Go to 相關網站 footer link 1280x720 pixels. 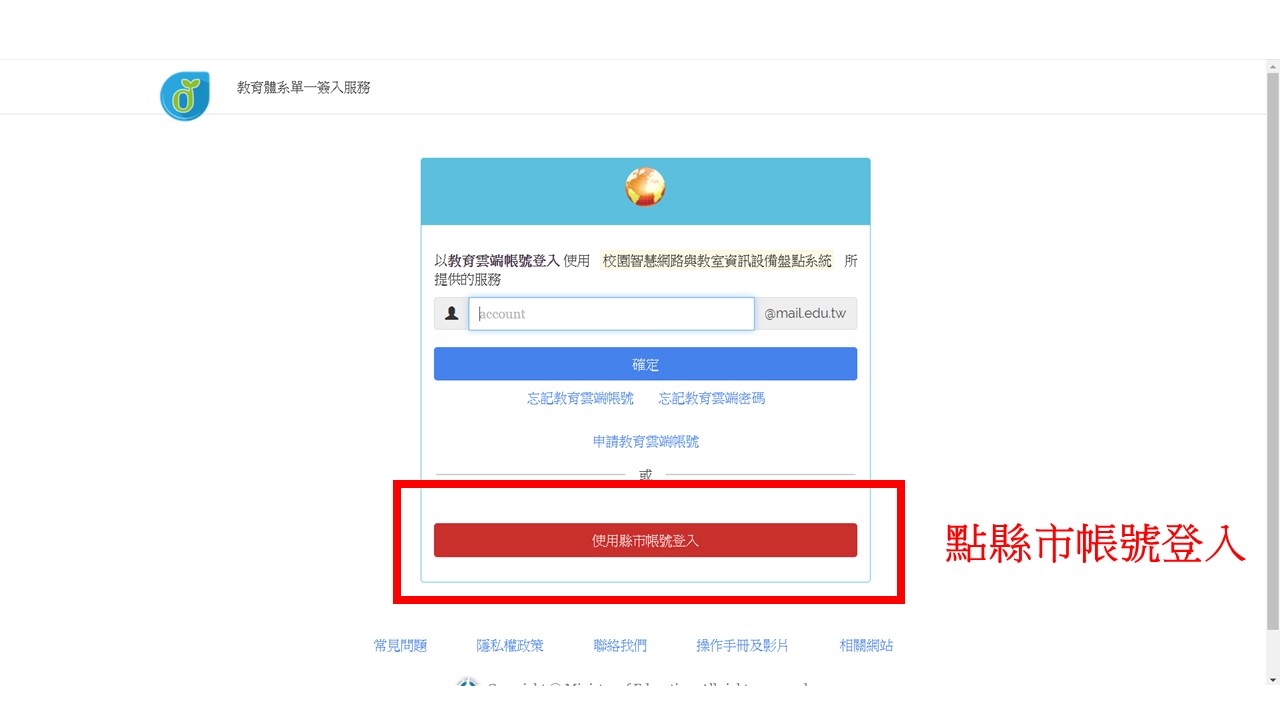click(866, 646)
